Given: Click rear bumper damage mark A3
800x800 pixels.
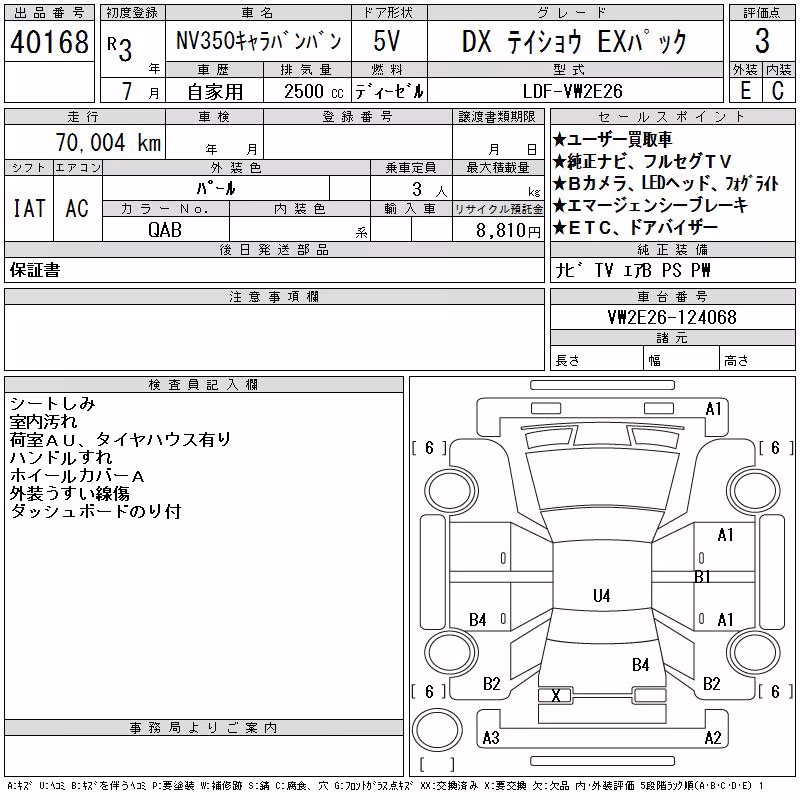Looking at the screenshot, I should pyautogui.click(x=491, y=737).
